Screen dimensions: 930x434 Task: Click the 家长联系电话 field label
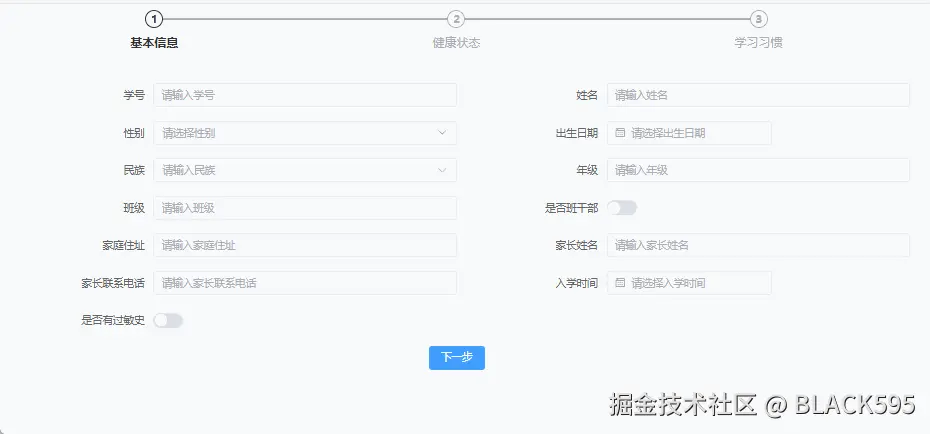(113, 283)
